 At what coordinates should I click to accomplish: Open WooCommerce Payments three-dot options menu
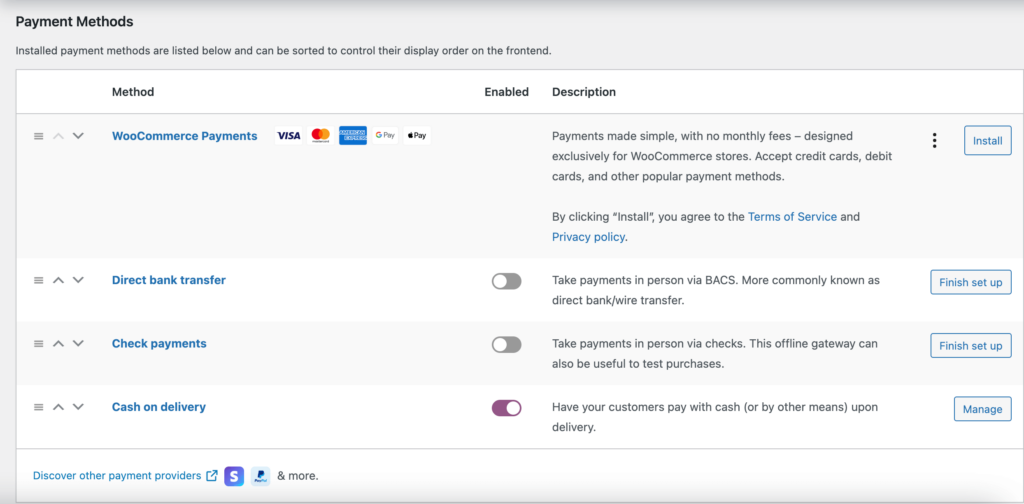point(934,141)
